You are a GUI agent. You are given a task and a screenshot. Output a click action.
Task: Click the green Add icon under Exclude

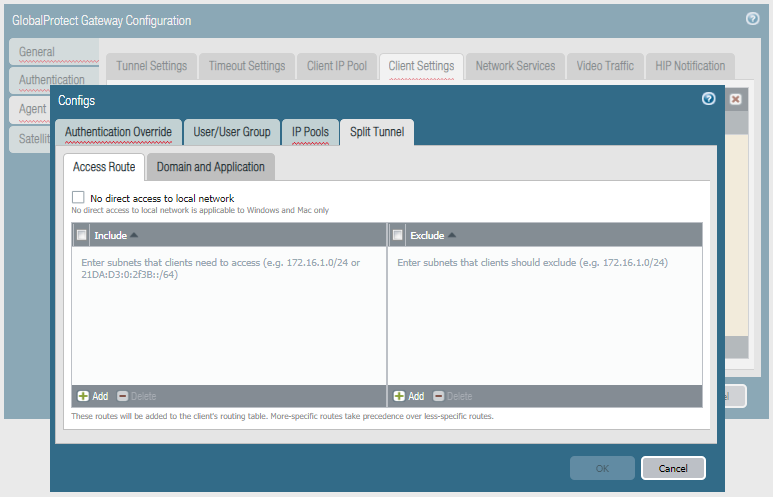399,396
